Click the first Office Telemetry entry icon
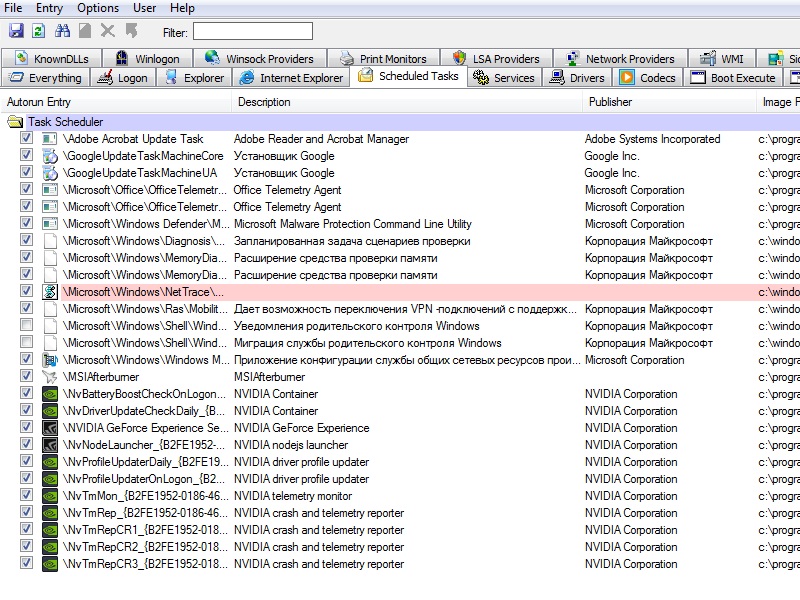This screenshot has width=800, height=600. pyautogui.click(x=49, y=190)
